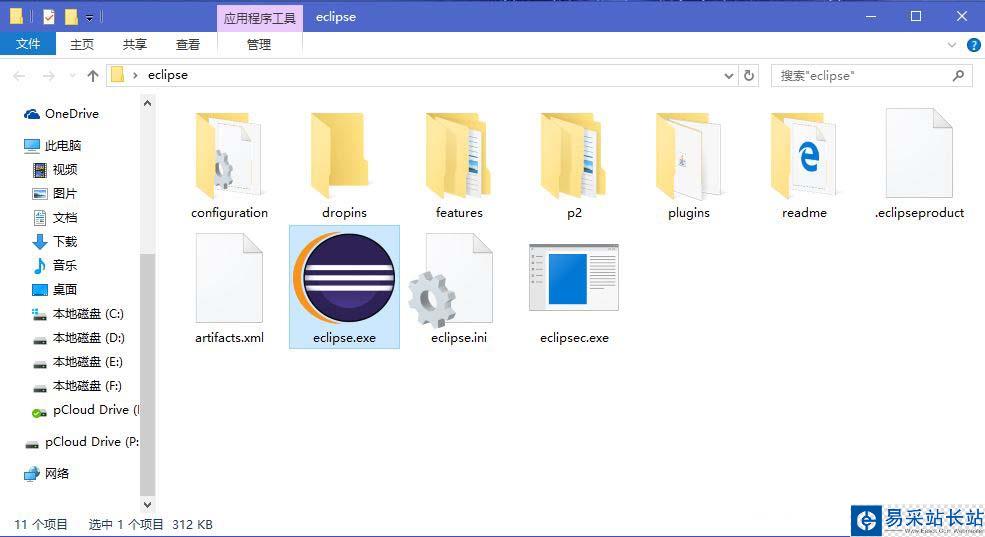
Task: Open the dropins folder icon
Action: 339,156
